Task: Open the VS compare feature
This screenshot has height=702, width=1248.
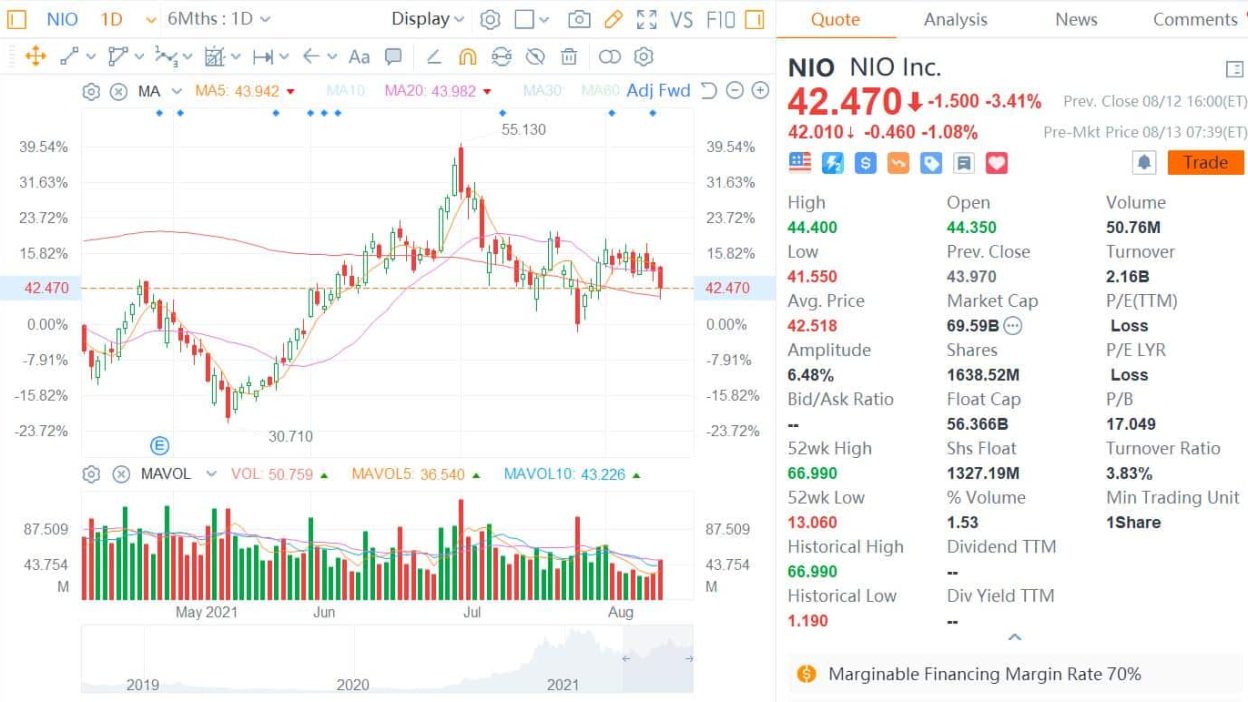Action: [x=681, y=19]
